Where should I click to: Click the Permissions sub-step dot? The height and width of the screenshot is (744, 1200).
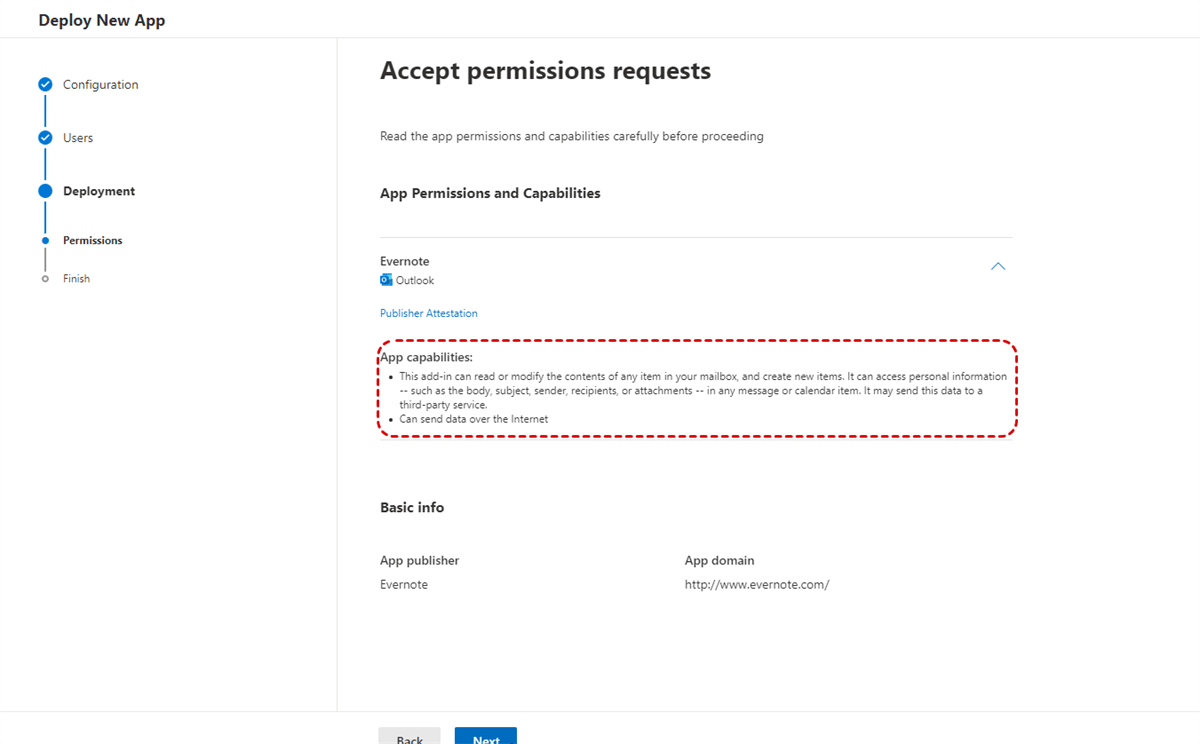(45, 241)
